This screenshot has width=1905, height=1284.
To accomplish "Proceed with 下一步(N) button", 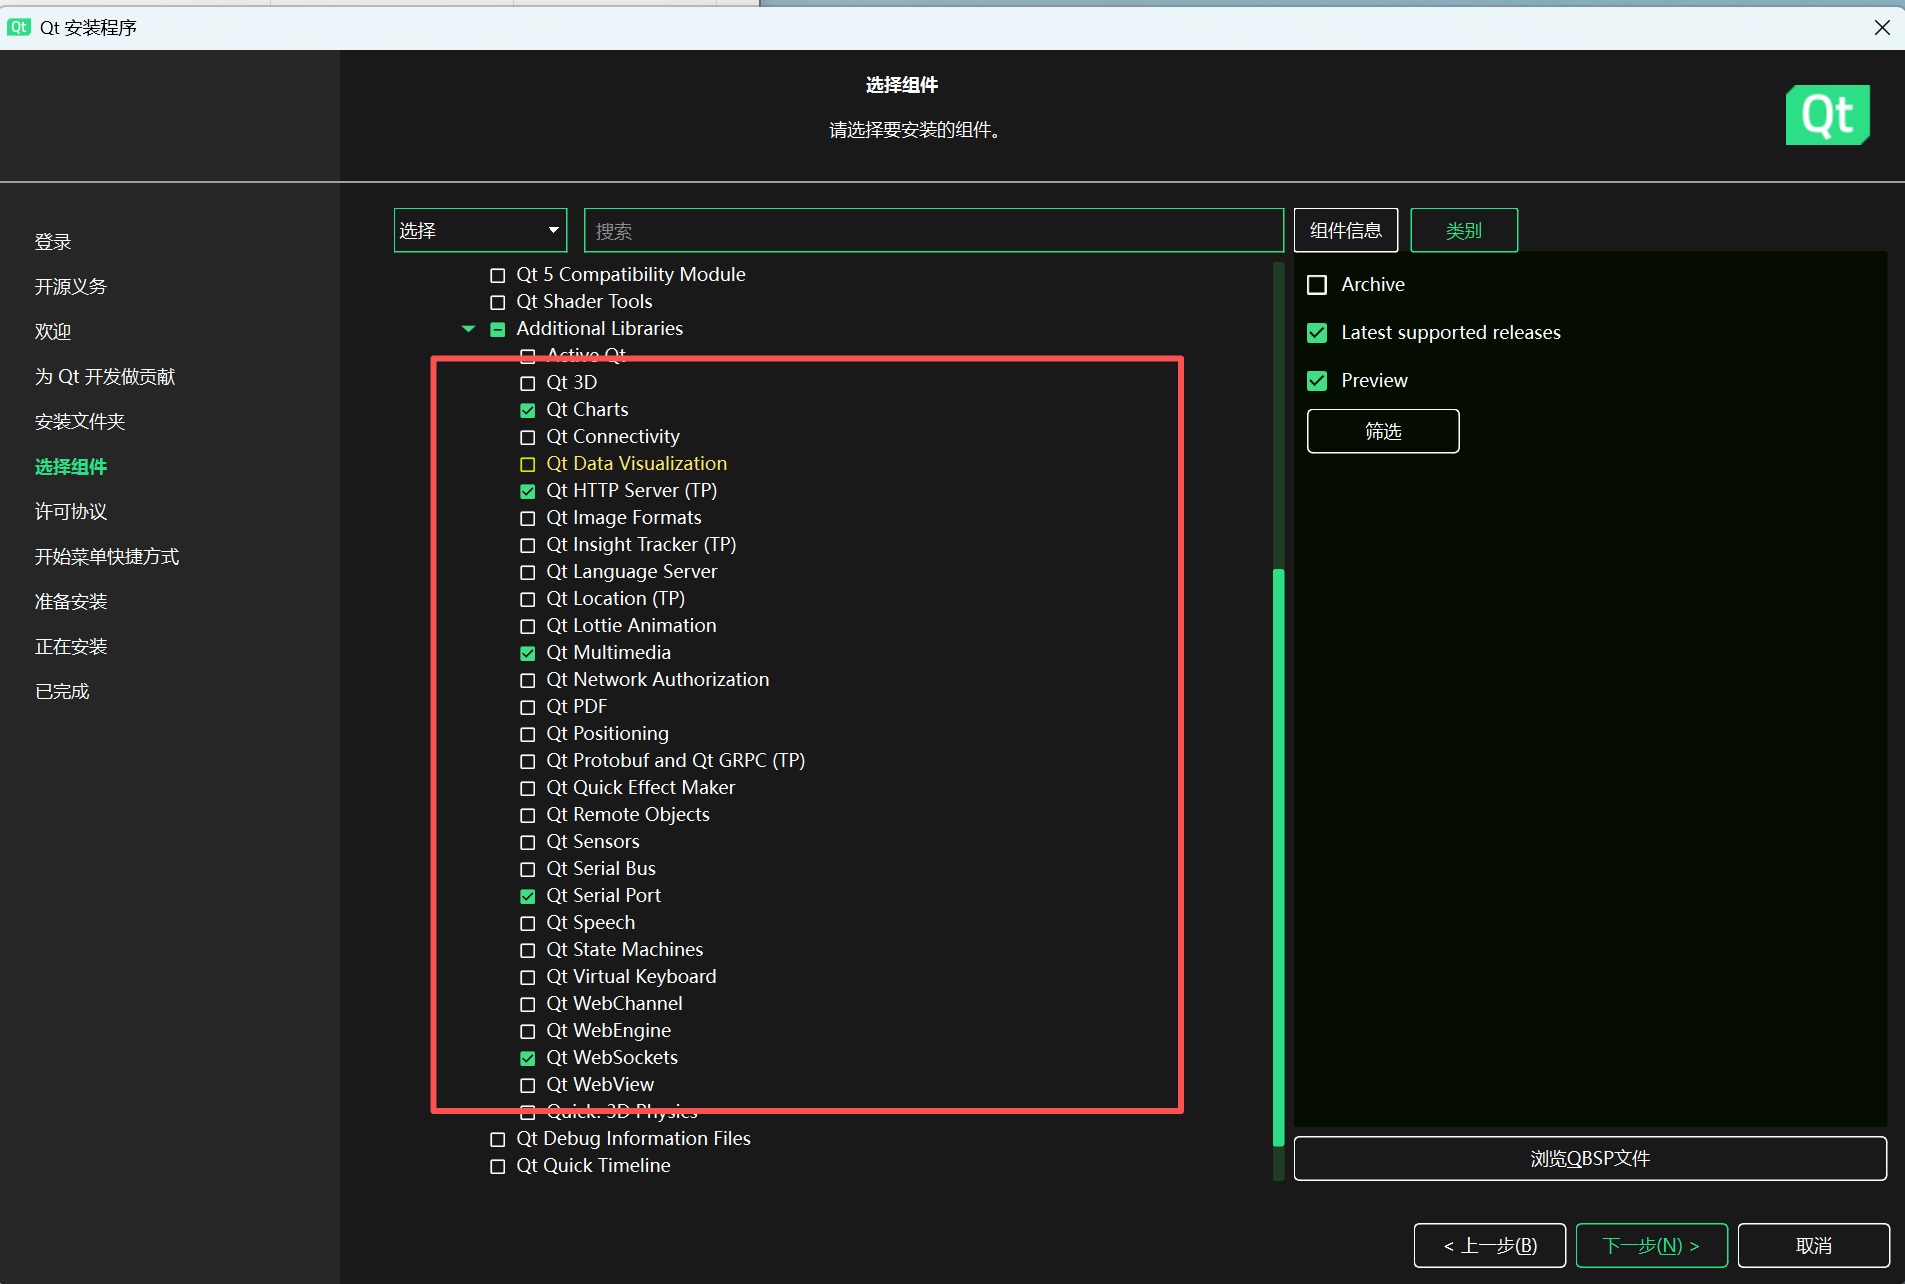I will (x=1651, y=1245).
